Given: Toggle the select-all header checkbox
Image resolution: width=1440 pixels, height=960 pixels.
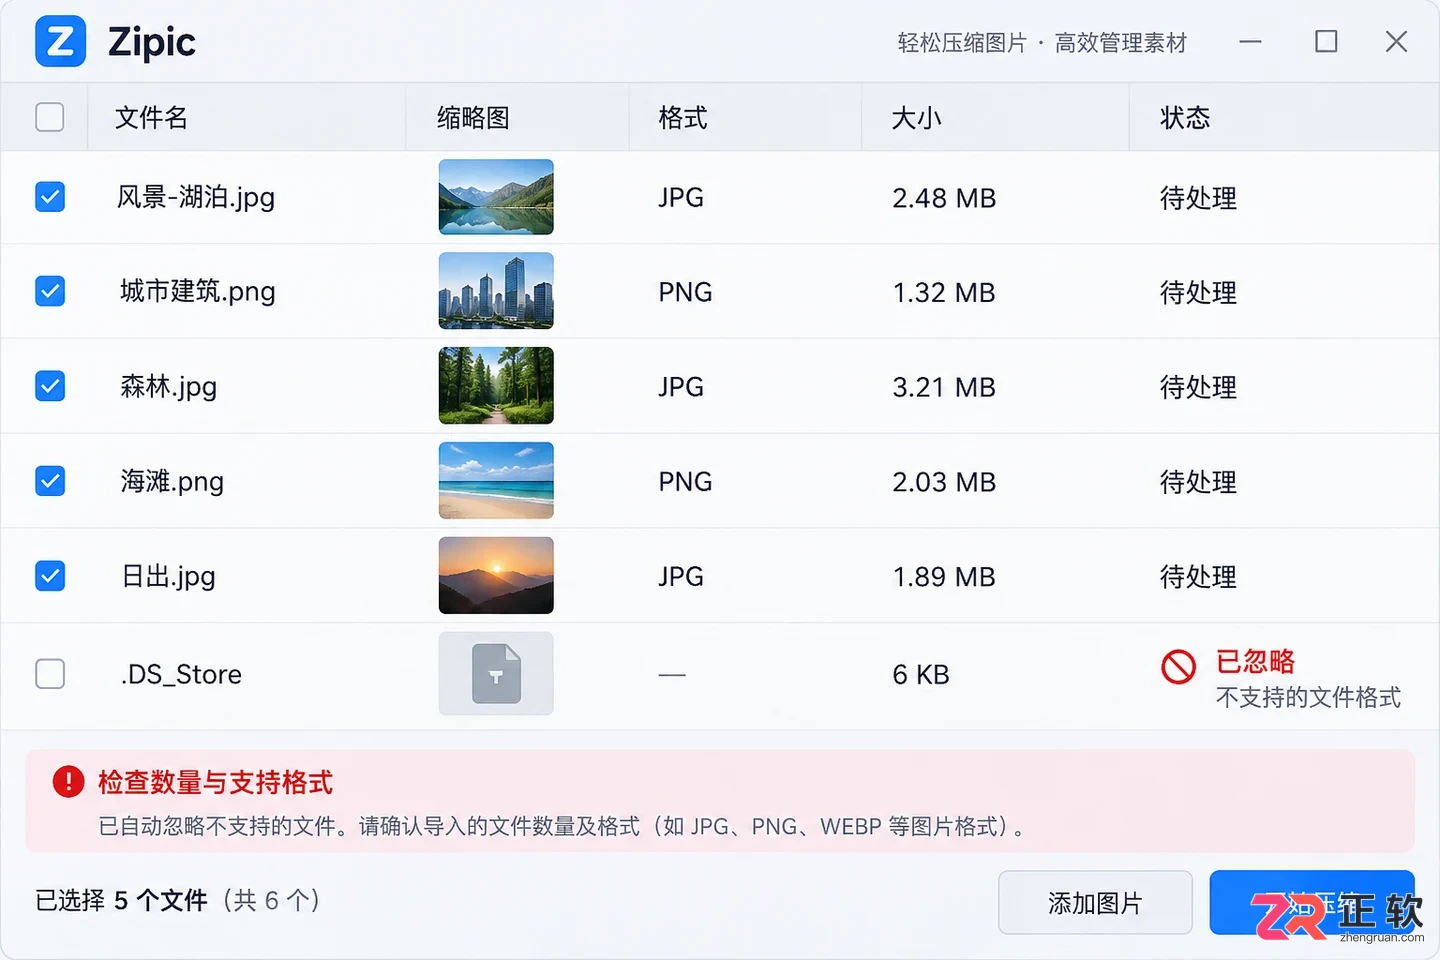Looking at the screenshot, I should click(50, 117).
